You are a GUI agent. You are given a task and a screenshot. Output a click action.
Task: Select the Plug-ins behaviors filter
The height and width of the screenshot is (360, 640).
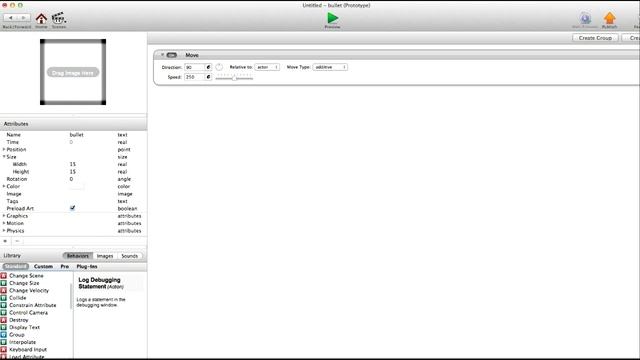[x=87, y=266]
